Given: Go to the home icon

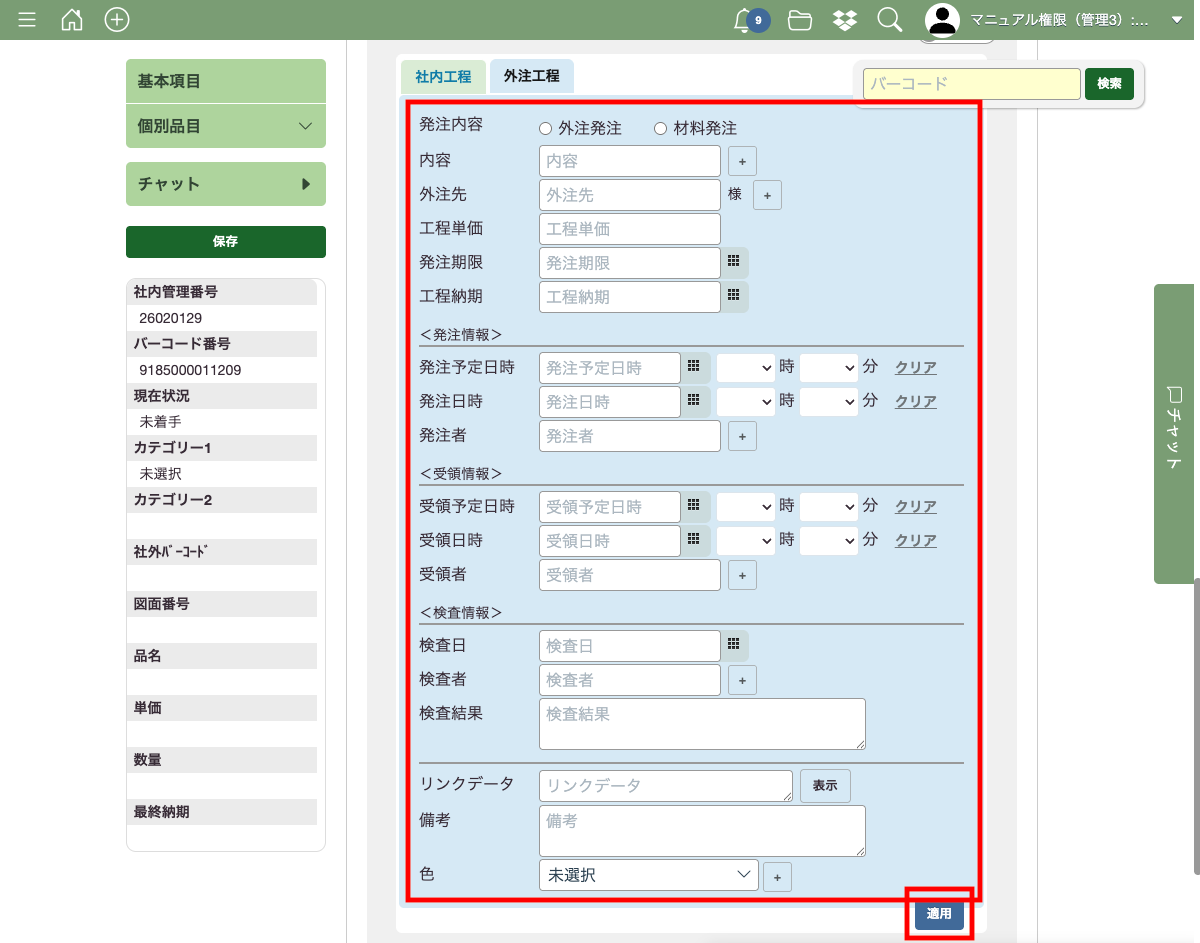Looking at the screenshot, I should tap(72, 20).
